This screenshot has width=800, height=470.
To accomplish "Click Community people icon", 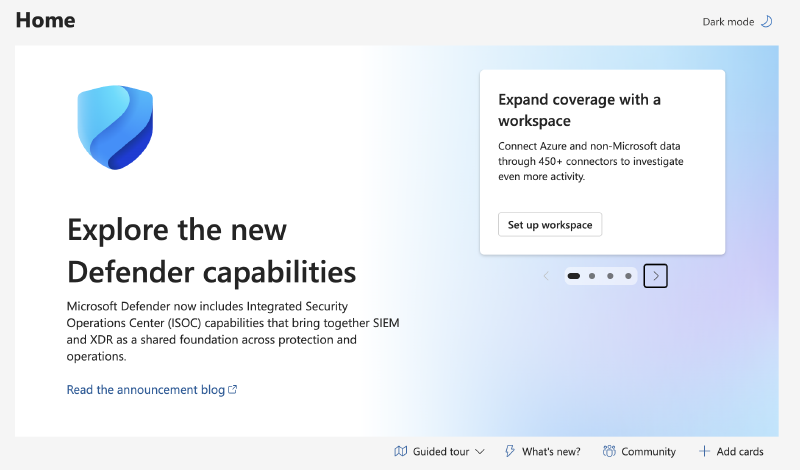I will click(609, 451).
